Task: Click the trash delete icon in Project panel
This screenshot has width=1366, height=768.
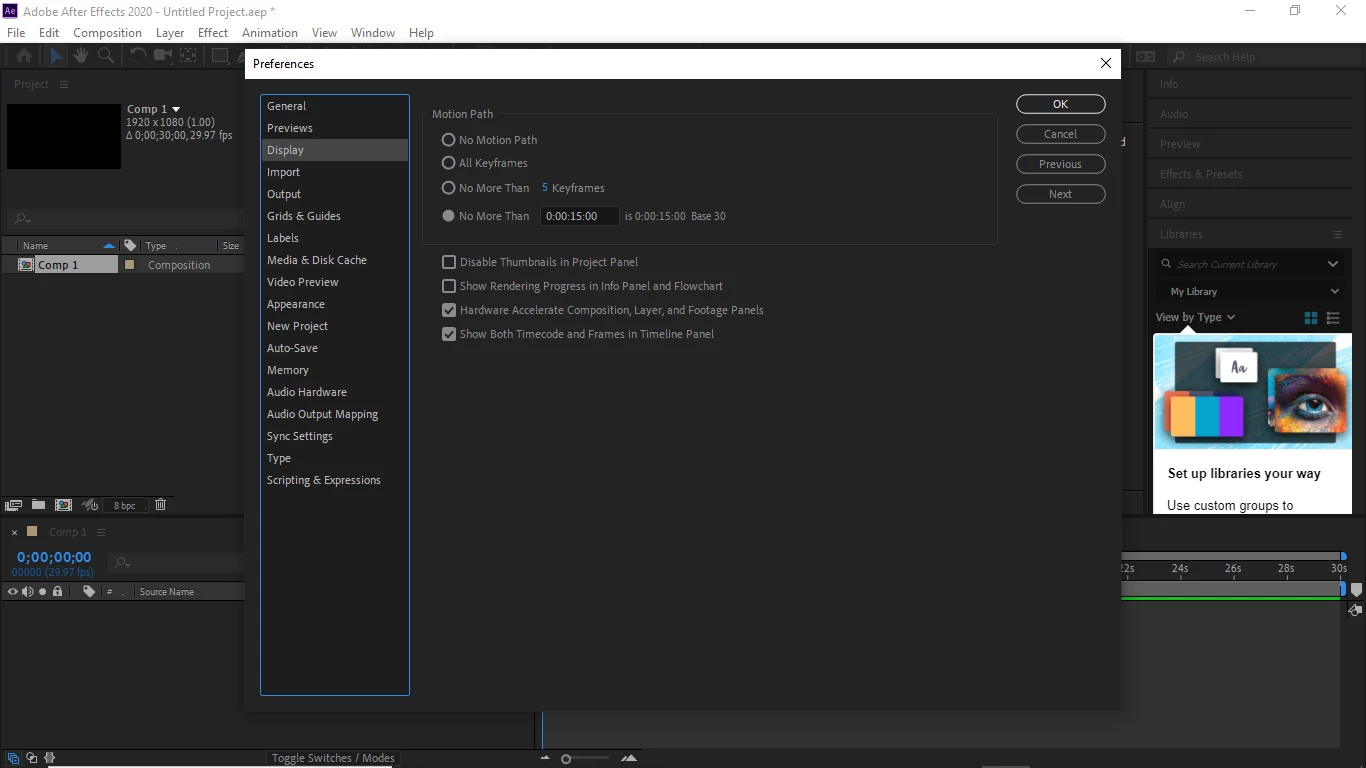Action: (x=161, y=505)
